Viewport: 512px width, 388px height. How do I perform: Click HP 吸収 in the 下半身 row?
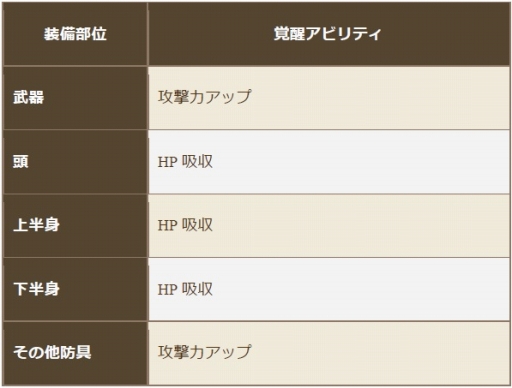pyautogui.click(x=185, y=289)
